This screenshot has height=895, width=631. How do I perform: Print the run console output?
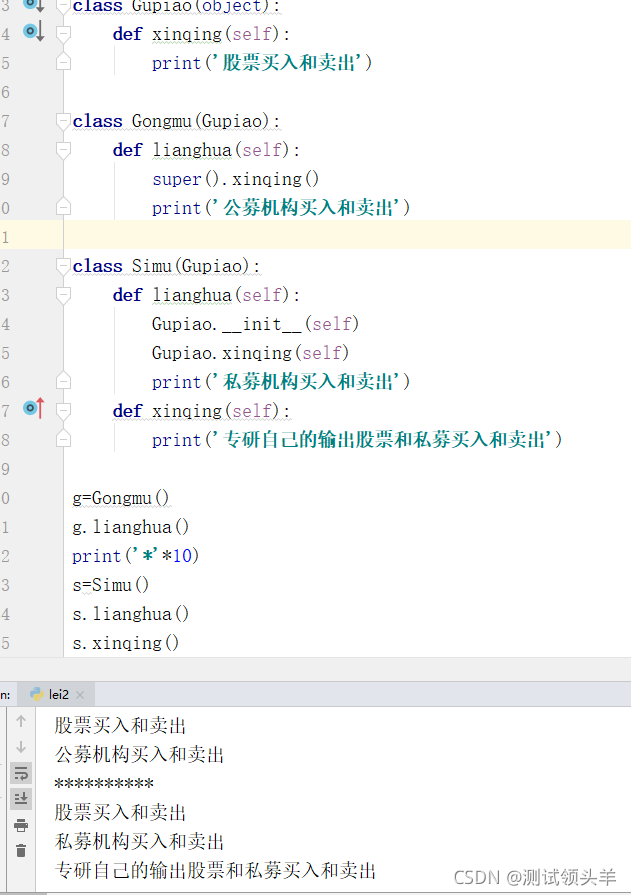(x=21, y=825)
